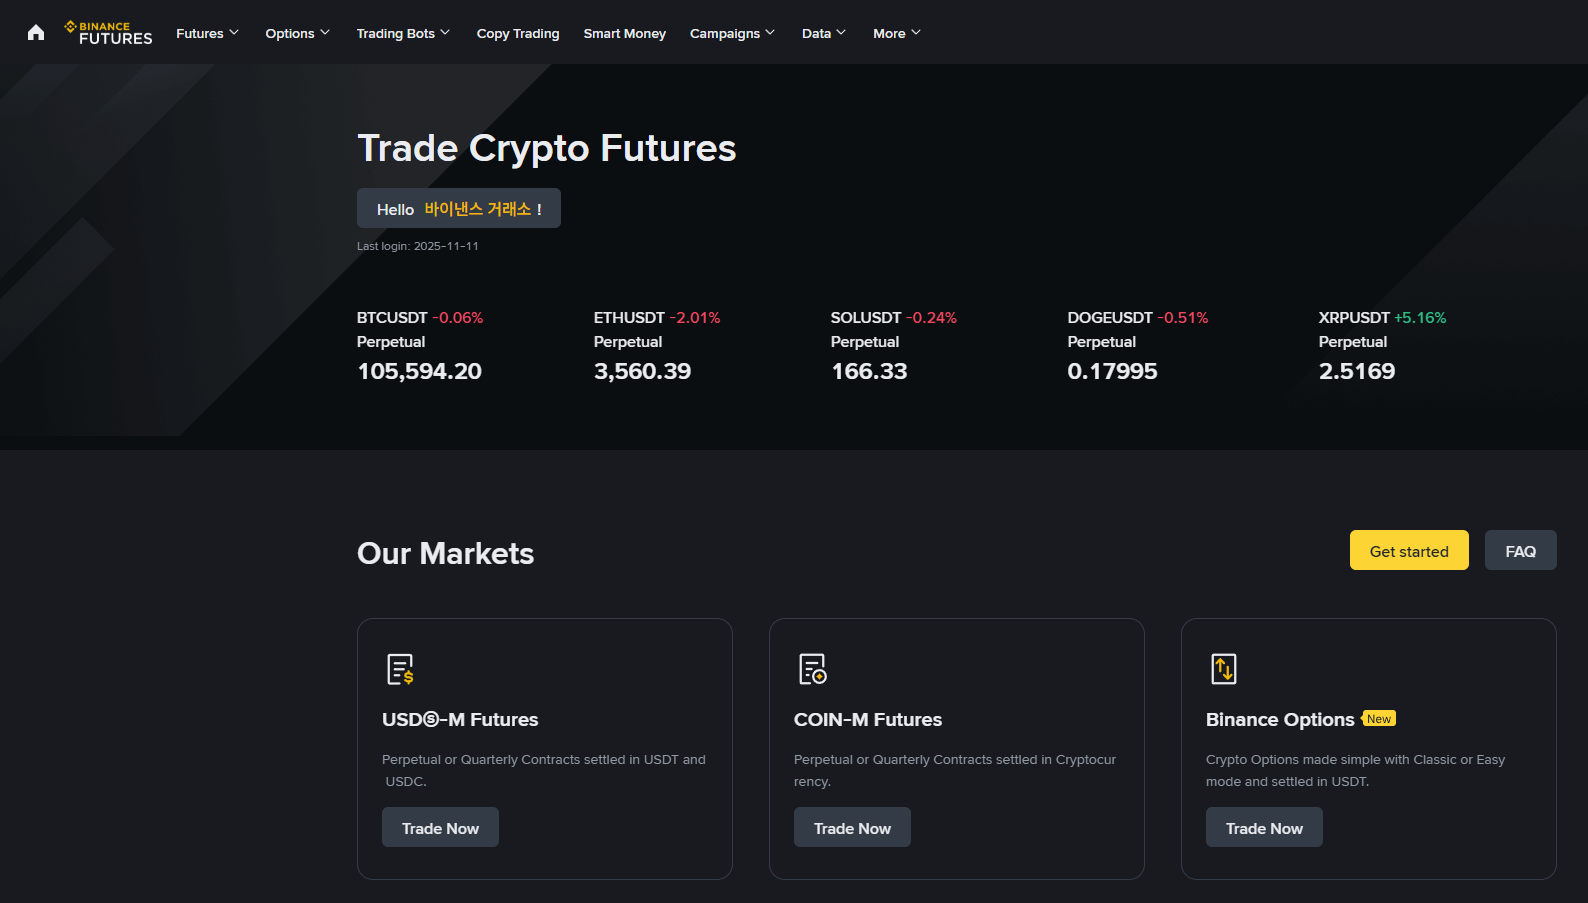The width and height of the screenshot is (1588, 903).
Task: Open the XRPUSDT Perpetual ticker
Action: pos(1382,345)
